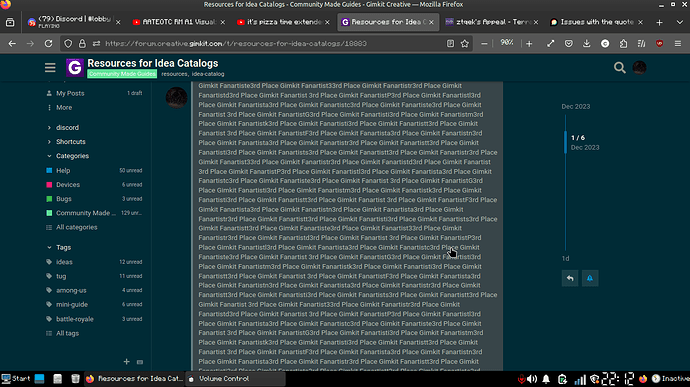Click the 1 / 6 timeline scroller handle
The width and height of the screenshot is (690, 387).
coord(565,142)
